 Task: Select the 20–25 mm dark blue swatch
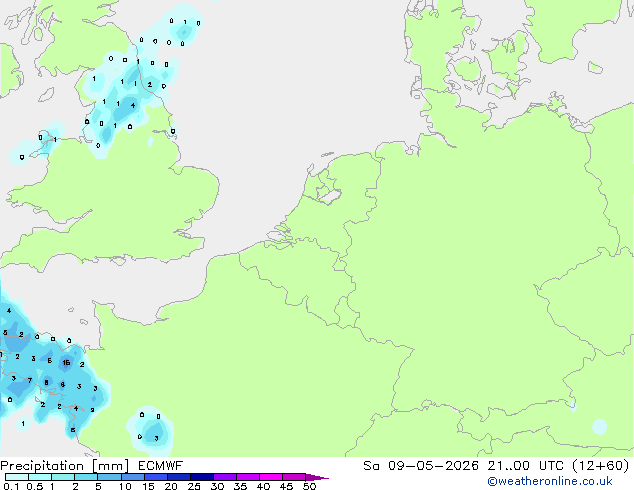(x=178, y=477)
